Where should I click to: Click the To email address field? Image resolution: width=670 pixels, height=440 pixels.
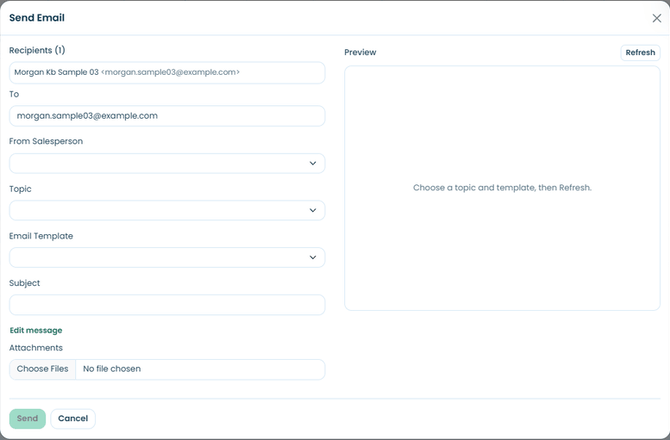pos(167,116)
